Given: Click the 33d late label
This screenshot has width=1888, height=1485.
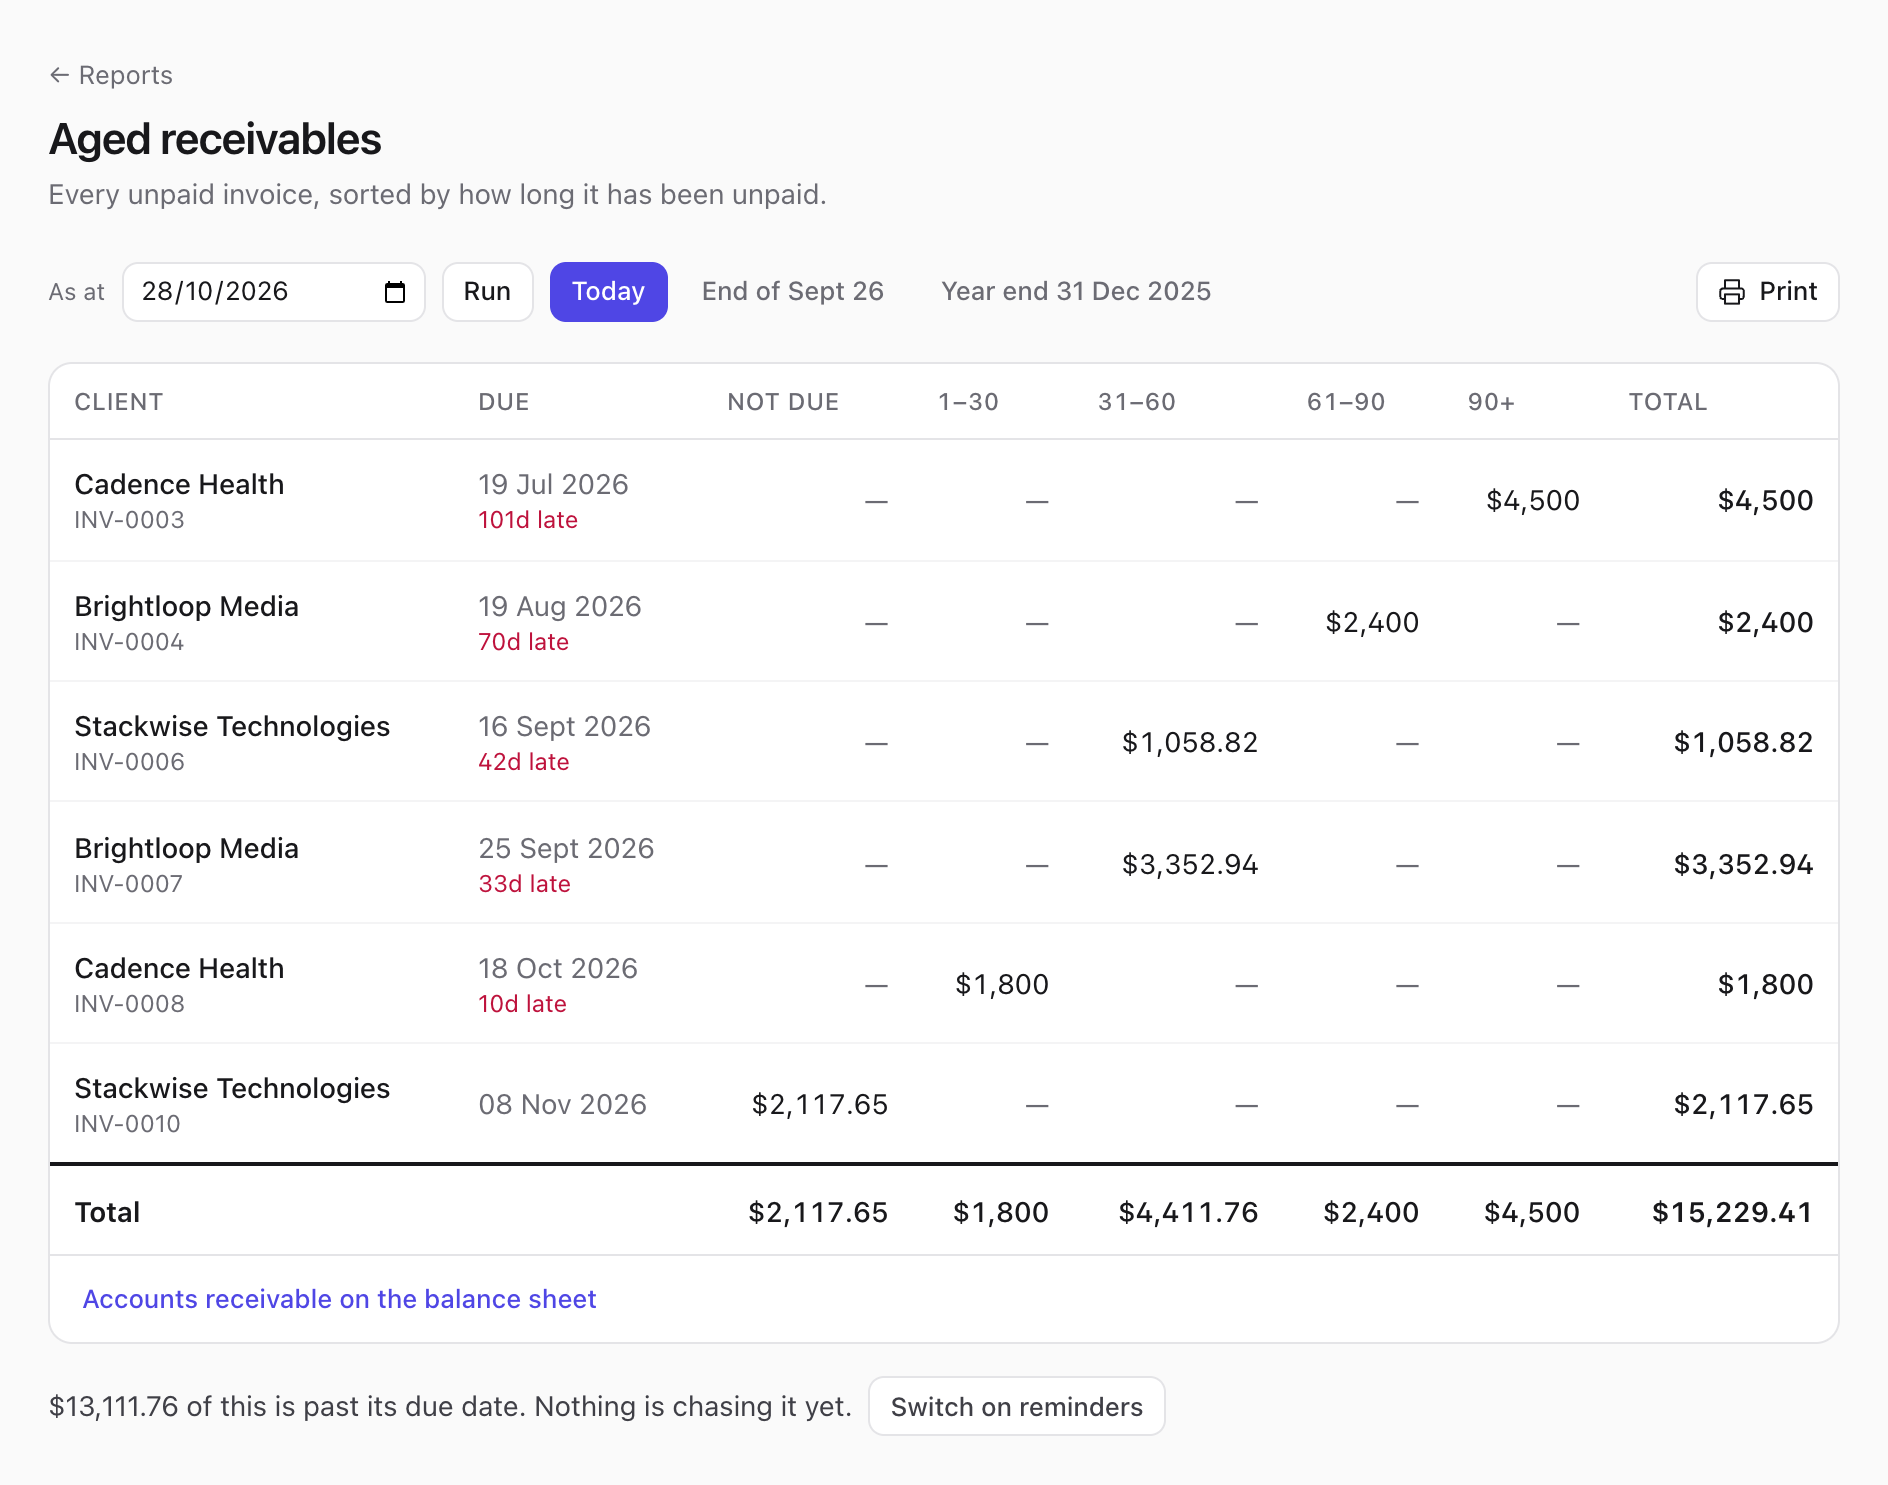Looking at the screenshot, I should [525, 884].
